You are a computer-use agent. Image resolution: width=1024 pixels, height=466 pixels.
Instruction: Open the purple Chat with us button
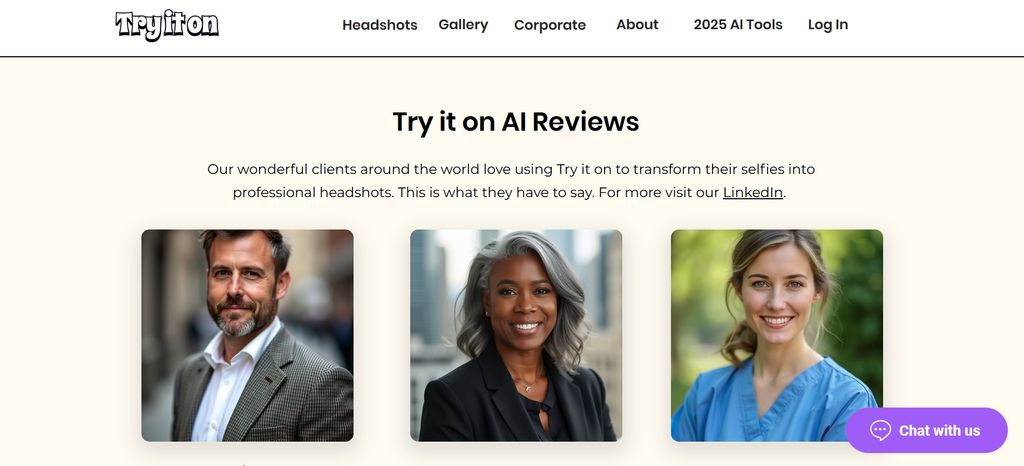(927, 430)
